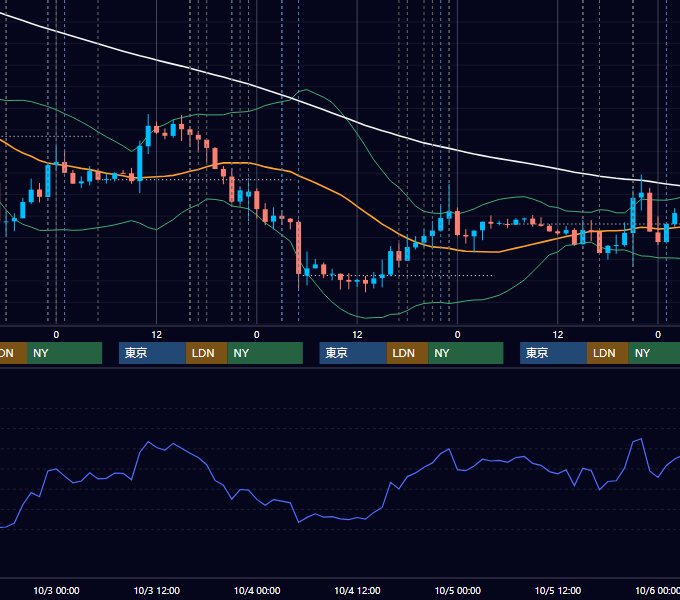Click the 10/4 12:00 time axis label
This screenshot has width=680, height=600.
pos(357,590)
